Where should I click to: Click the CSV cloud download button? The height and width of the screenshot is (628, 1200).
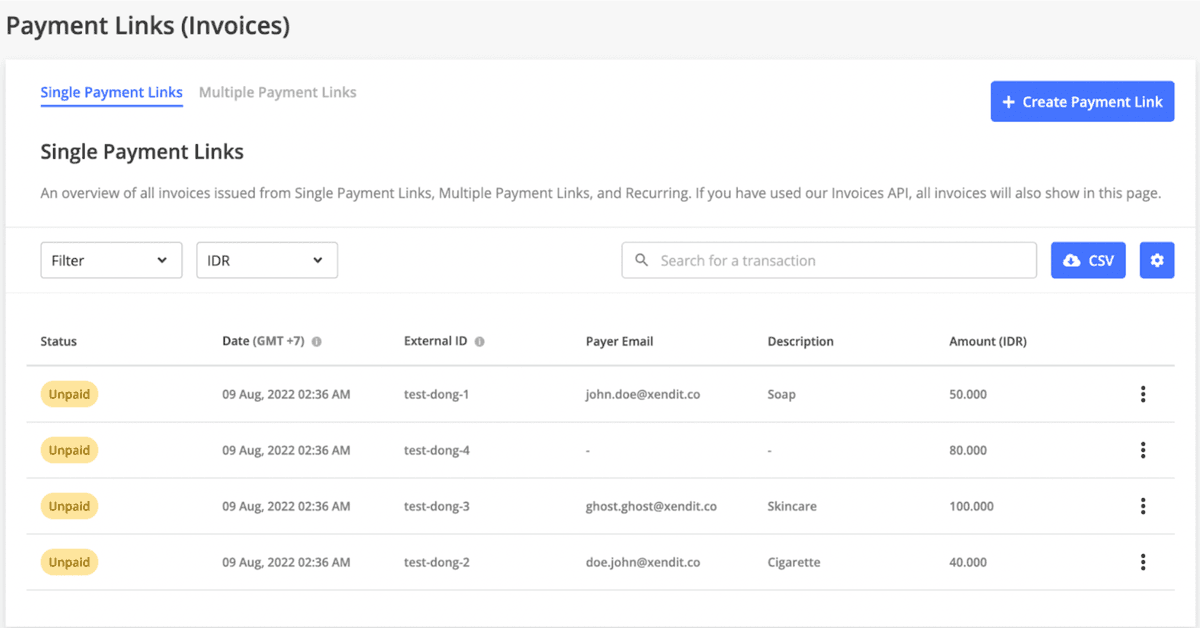(x=1088, y=260)
